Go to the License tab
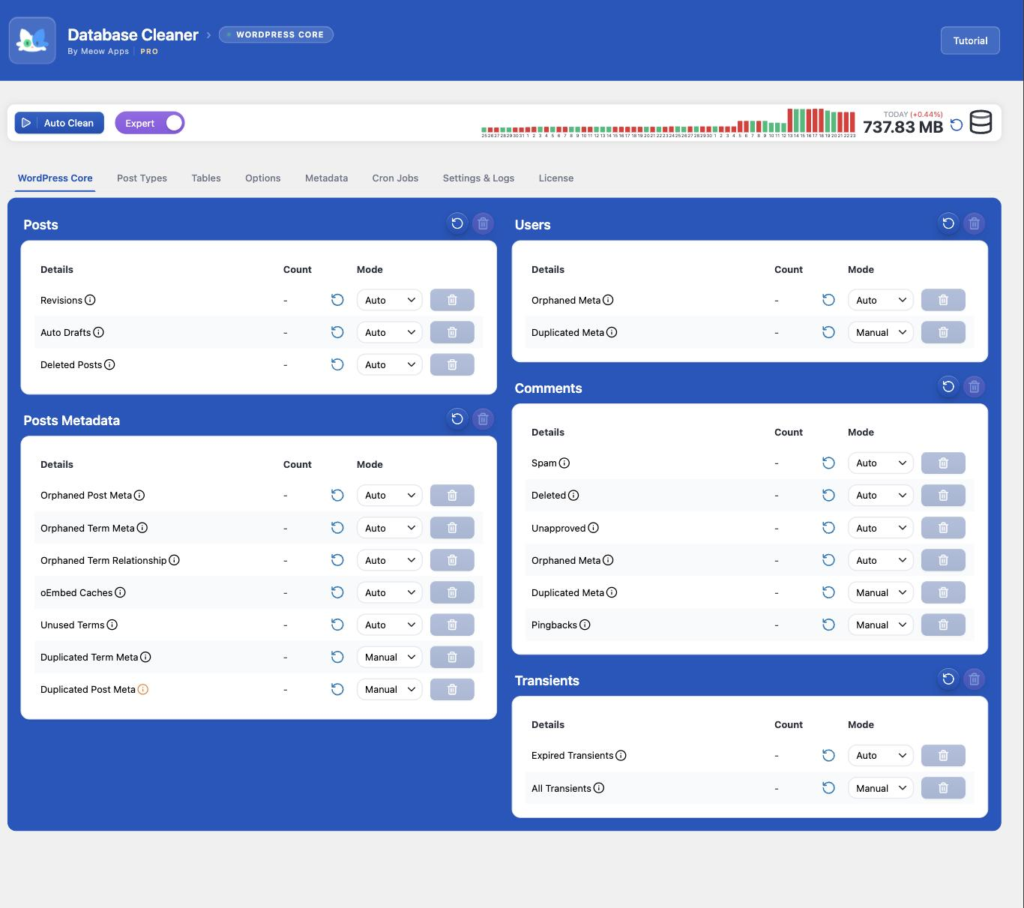This screenshot has height=908, width=1024. pos(556,178)
